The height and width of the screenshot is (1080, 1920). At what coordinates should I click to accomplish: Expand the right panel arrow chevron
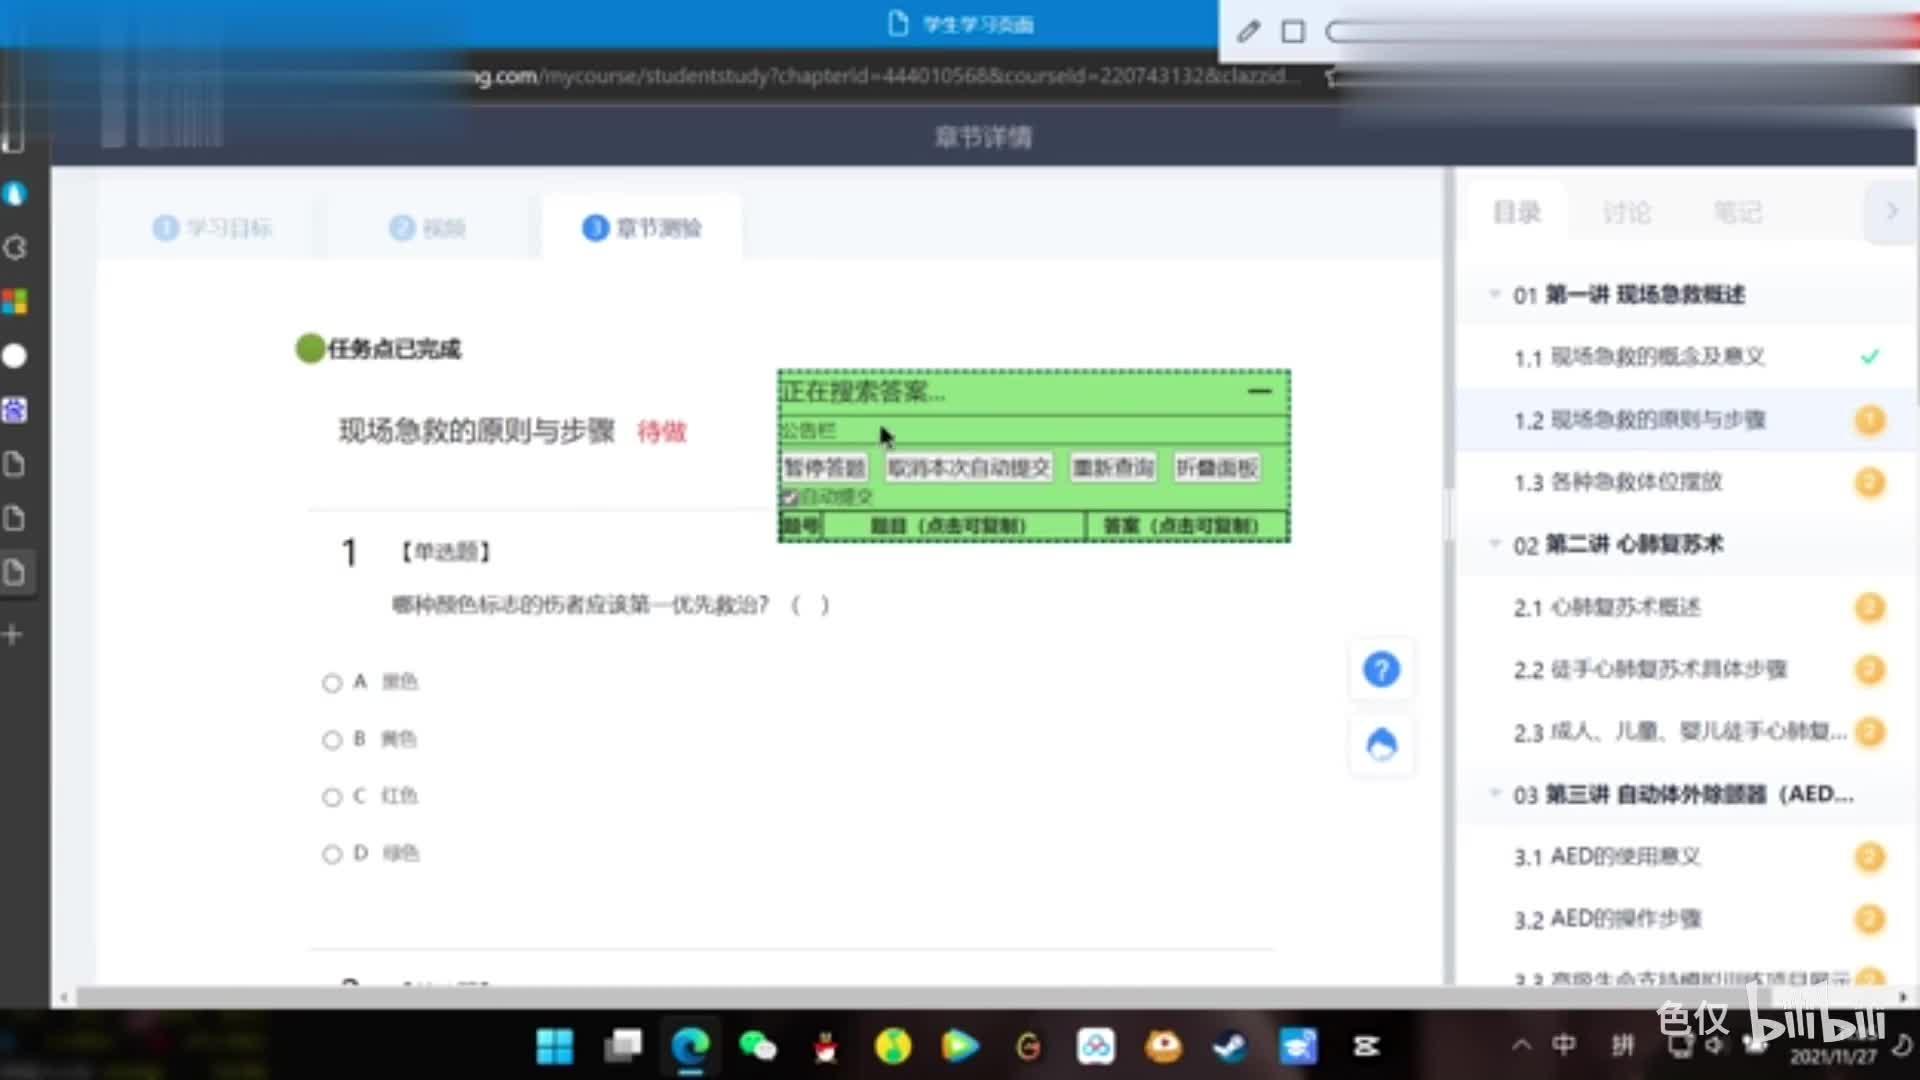(1891, 211)
